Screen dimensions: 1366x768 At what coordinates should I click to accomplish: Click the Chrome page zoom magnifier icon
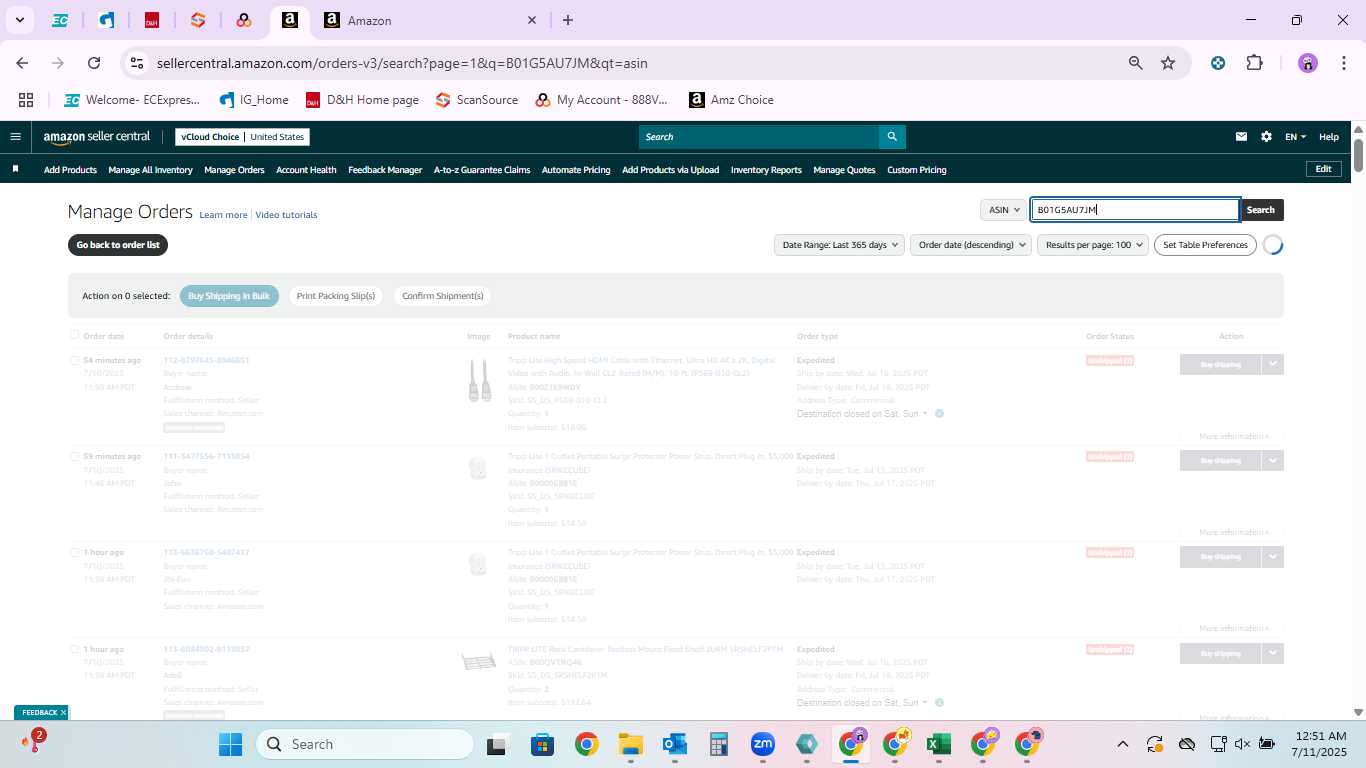(x=1135, y=63)
